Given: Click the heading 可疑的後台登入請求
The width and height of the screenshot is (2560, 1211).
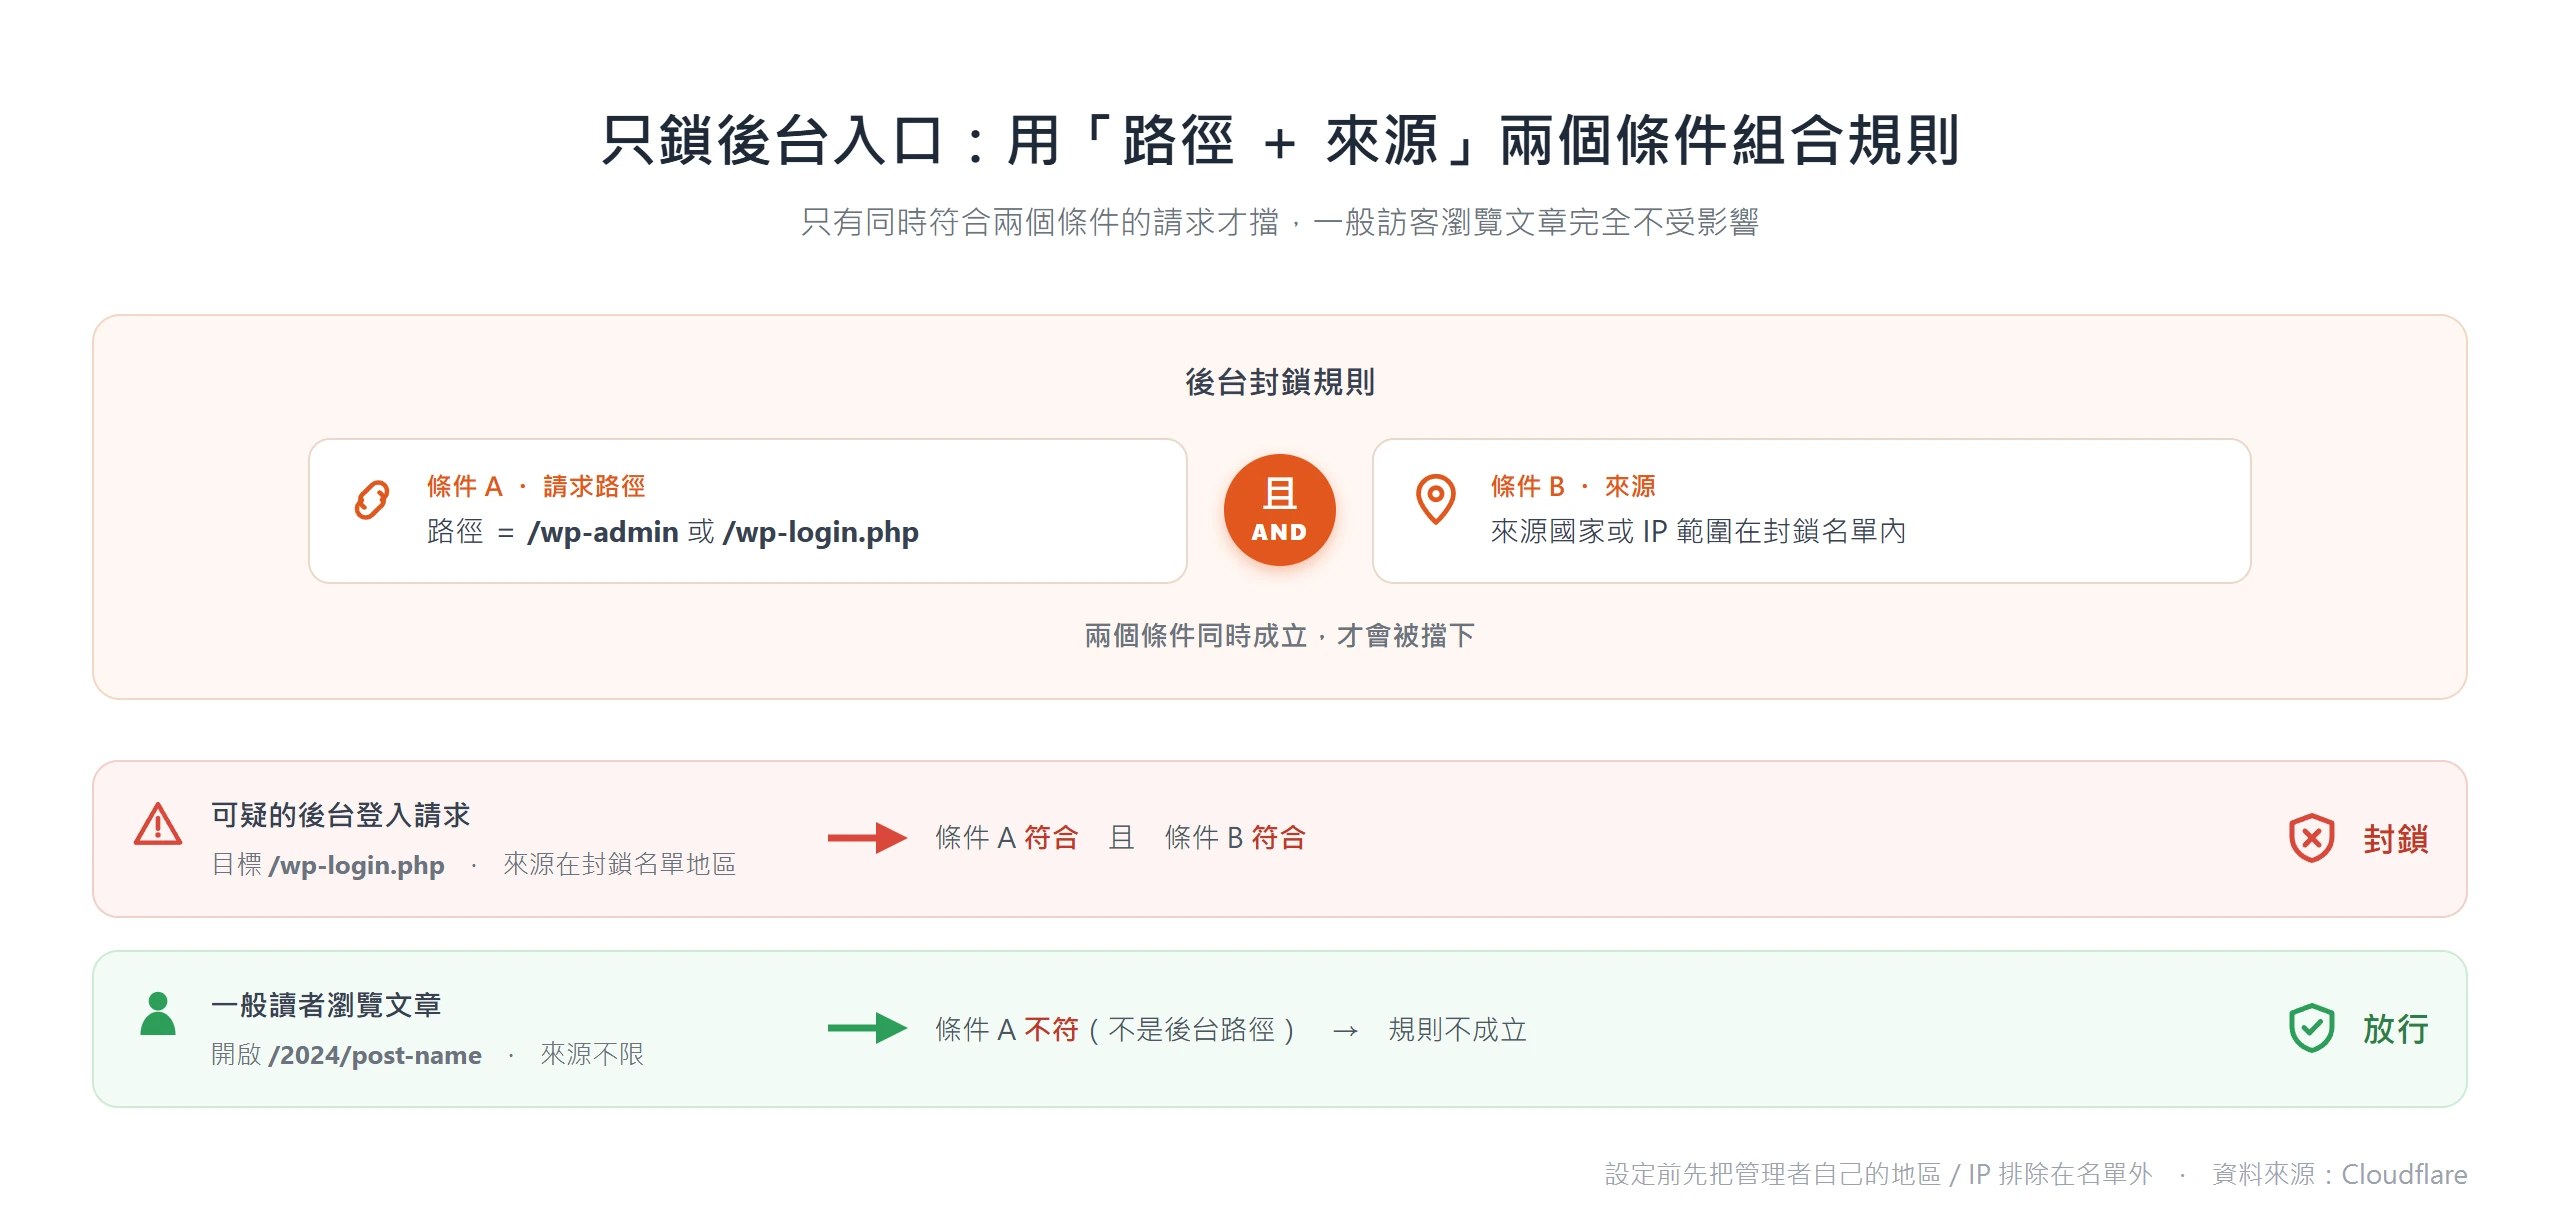Looking at the screenshot, I should [340, 815].
